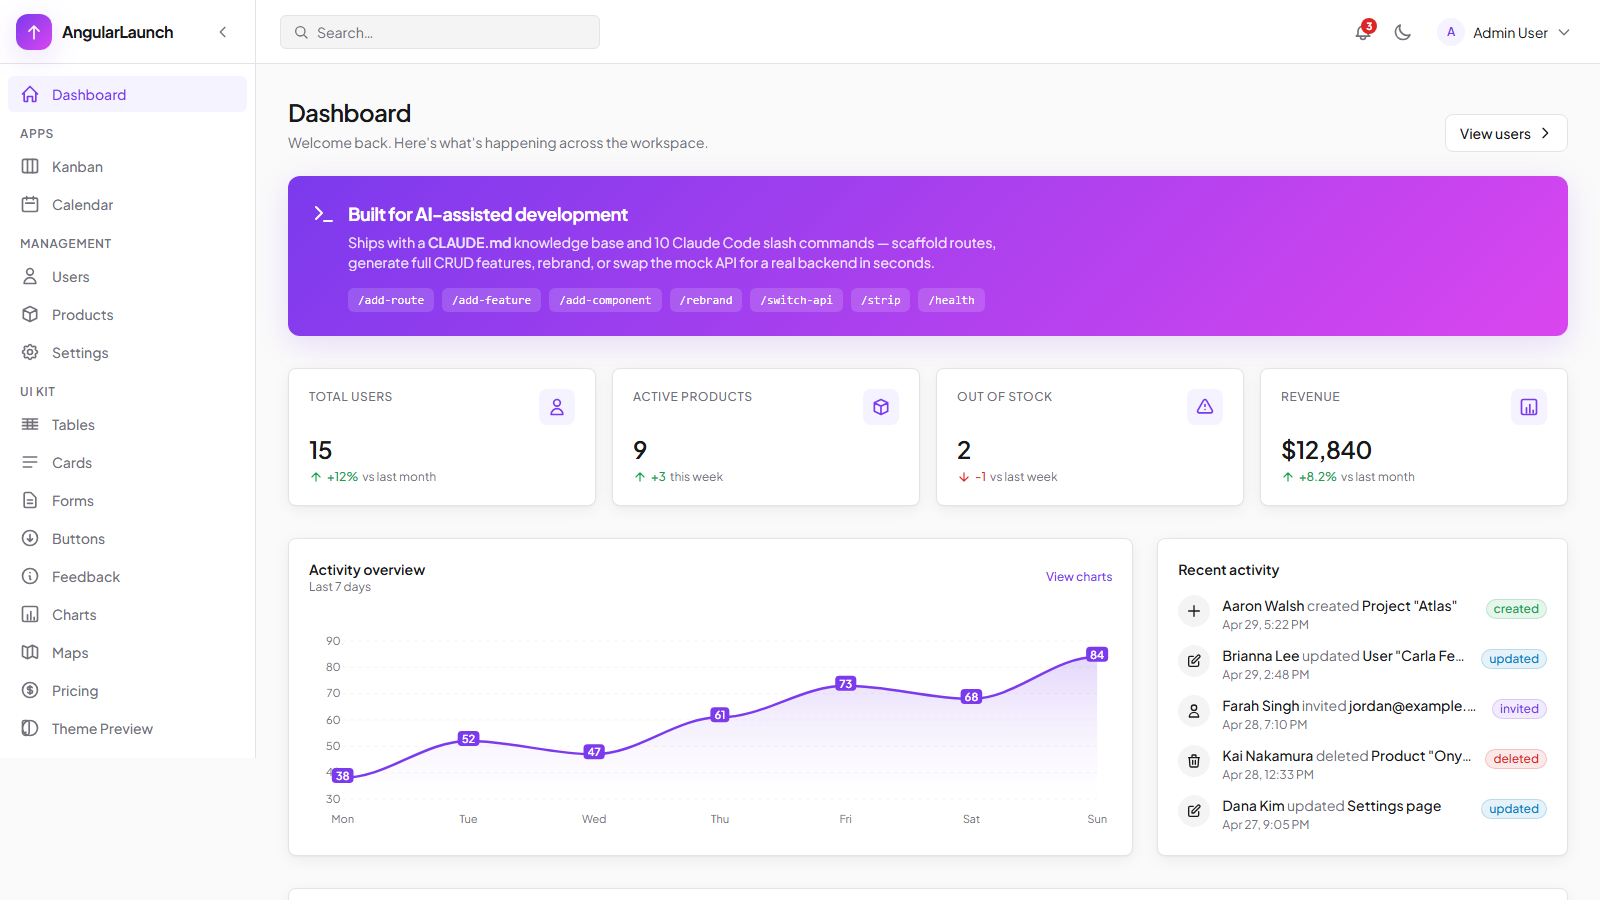The image size is (1600, 900).
Task: Toggle dark mode with the moon icon
Action: 1403,32
